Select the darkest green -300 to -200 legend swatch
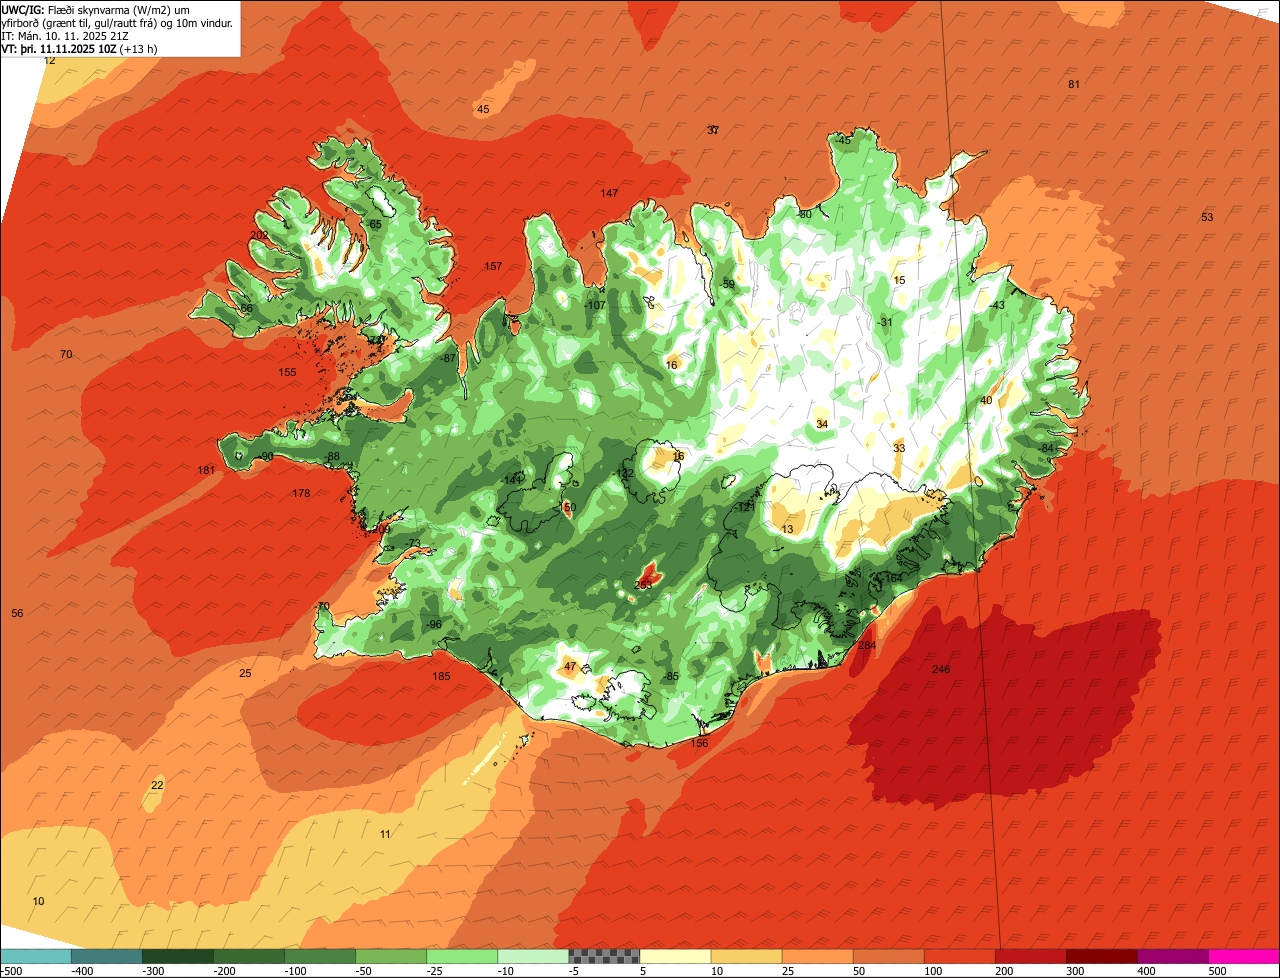This screenshot has height=978, width=1280. point(178,956)
